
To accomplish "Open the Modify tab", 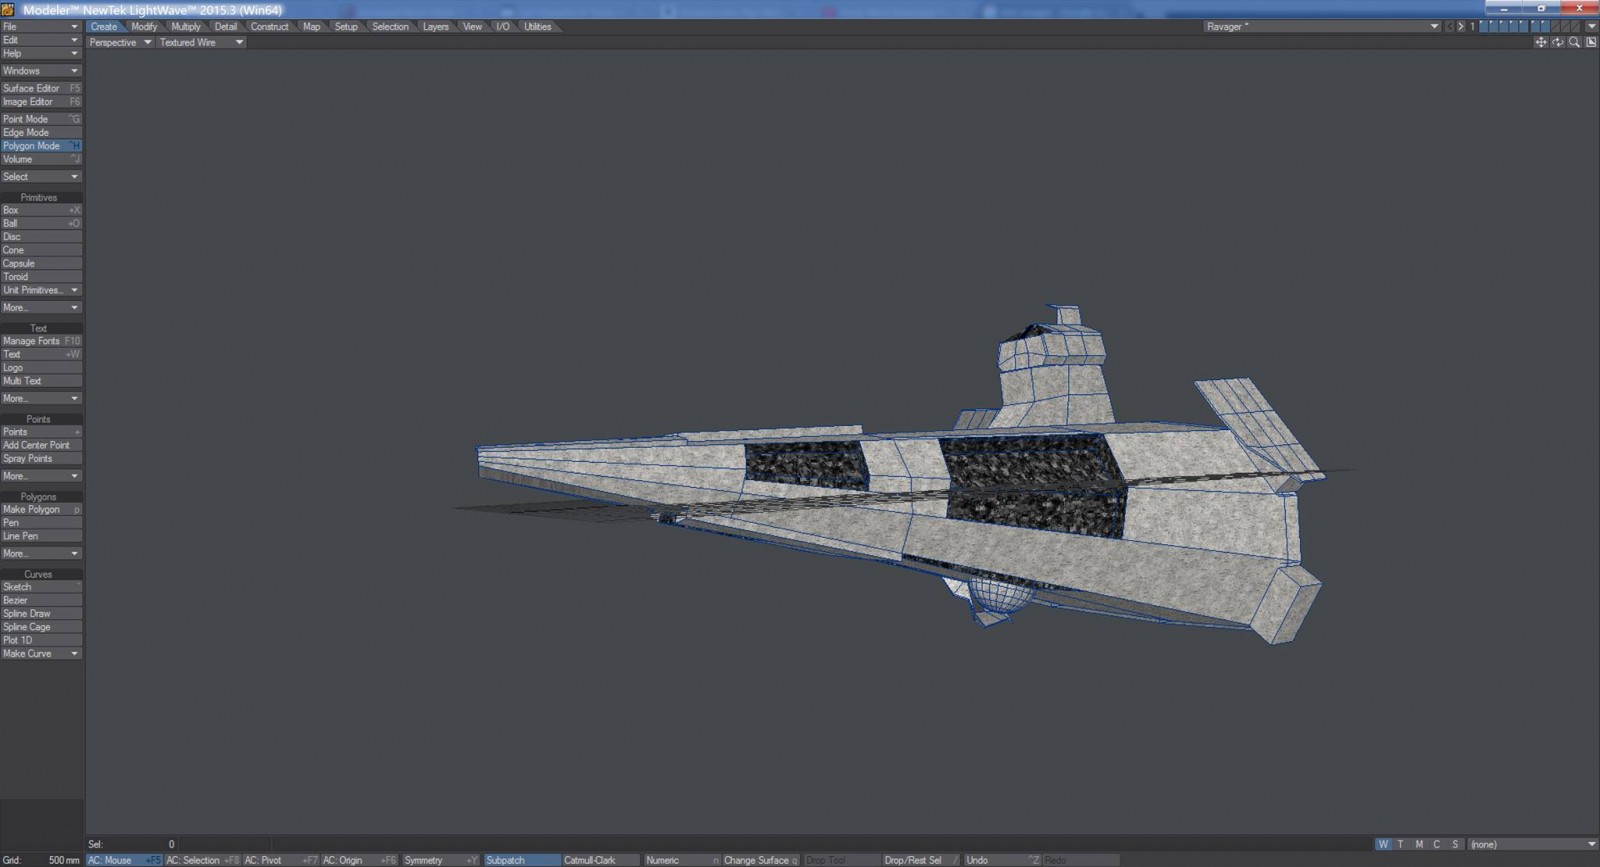I will click(144, 27).
